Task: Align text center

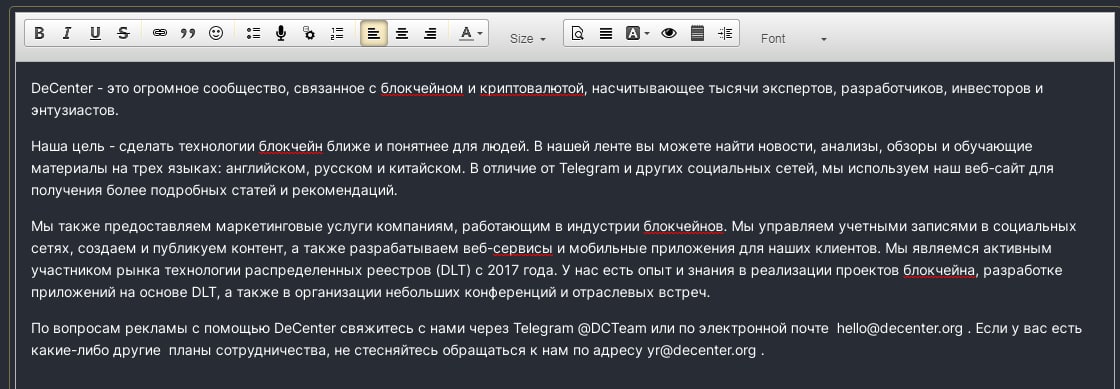Action: click(x=402, y=34)
